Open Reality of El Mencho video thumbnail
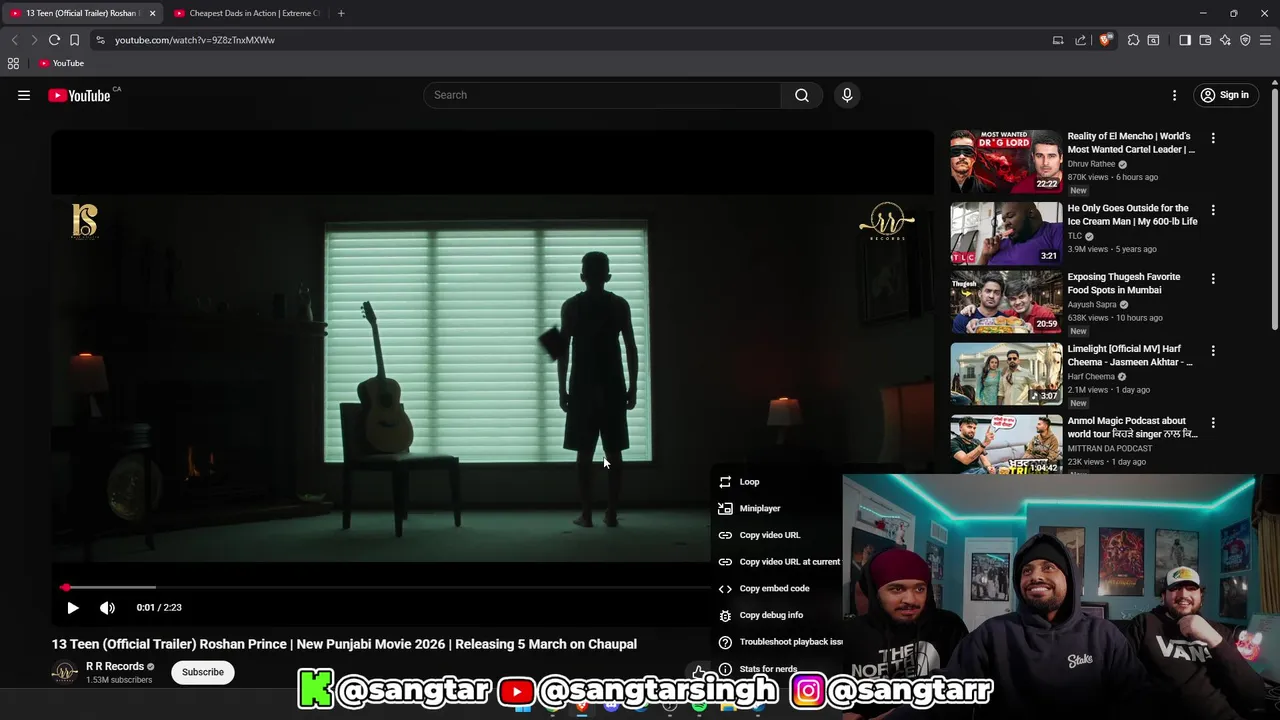 coord(1006,161)
